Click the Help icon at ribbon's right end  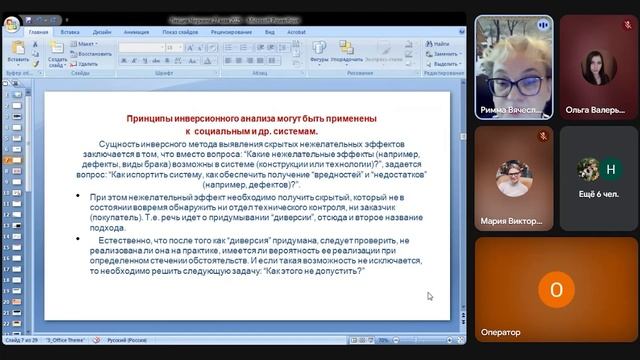point(462,31)
